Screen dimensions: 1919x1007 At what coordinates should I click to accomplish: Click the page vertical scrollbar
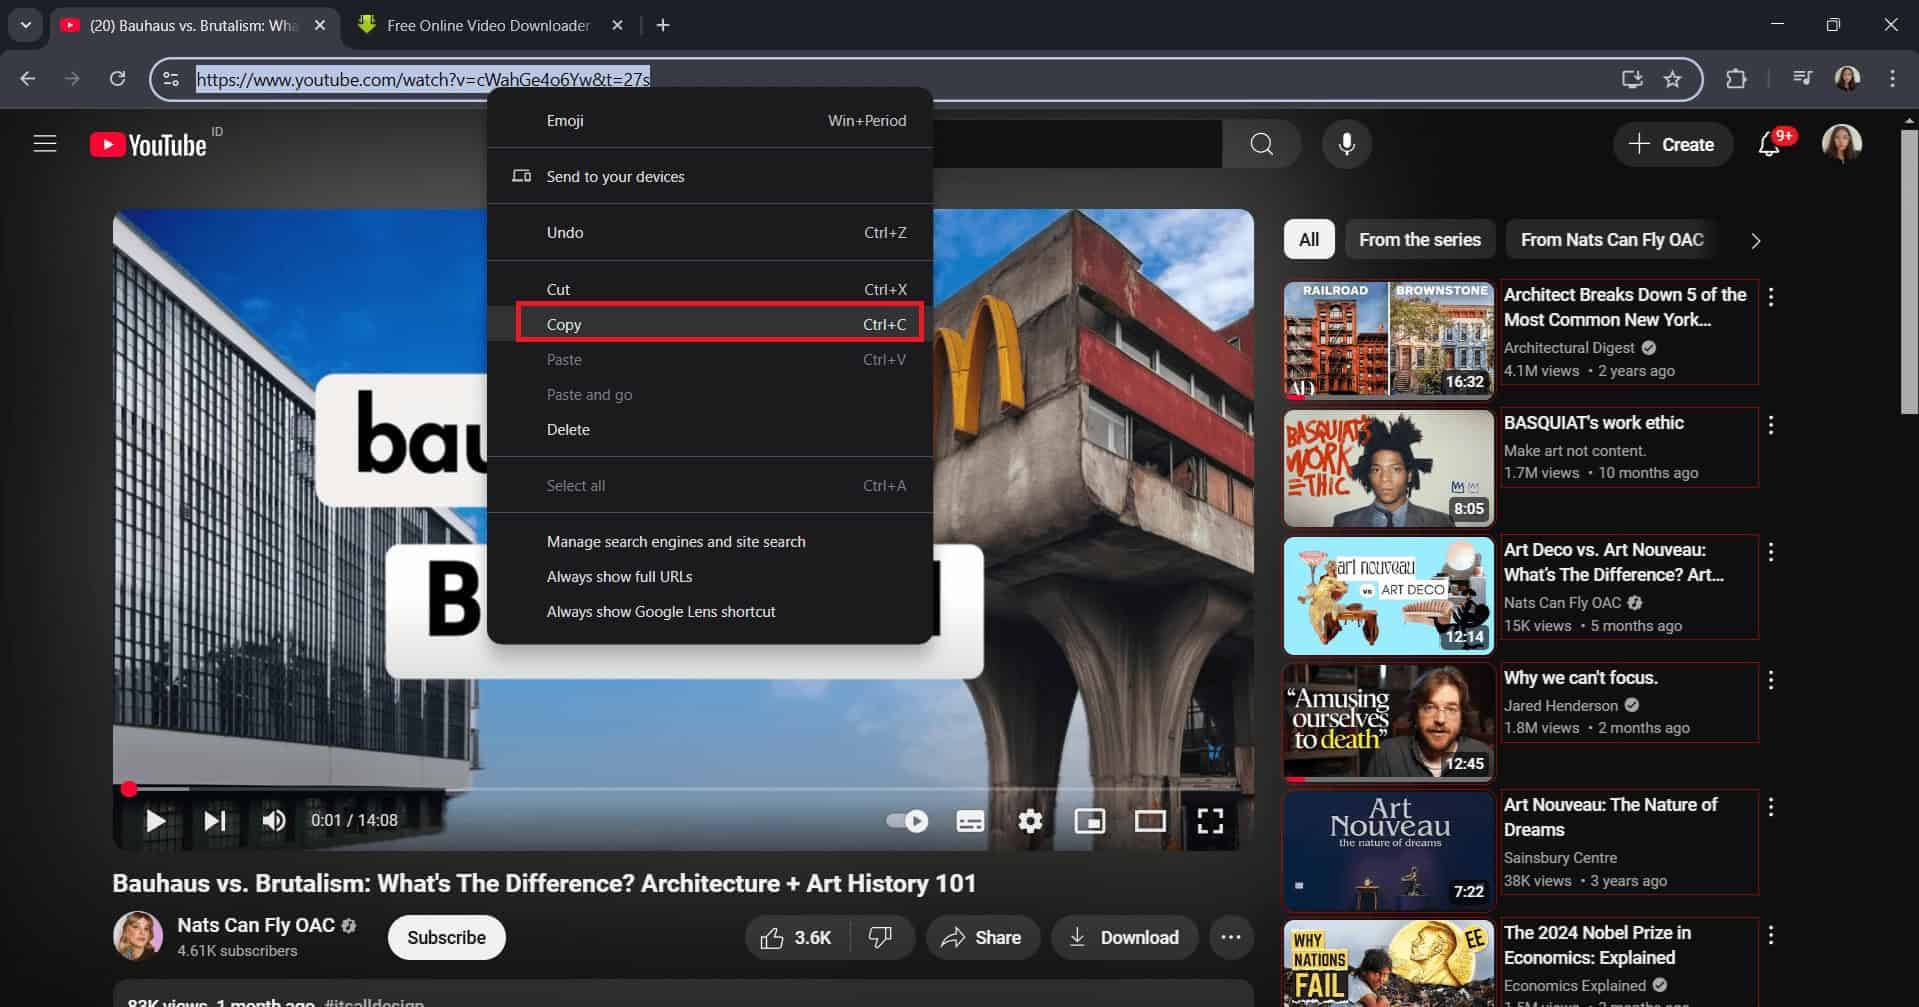1909,270
